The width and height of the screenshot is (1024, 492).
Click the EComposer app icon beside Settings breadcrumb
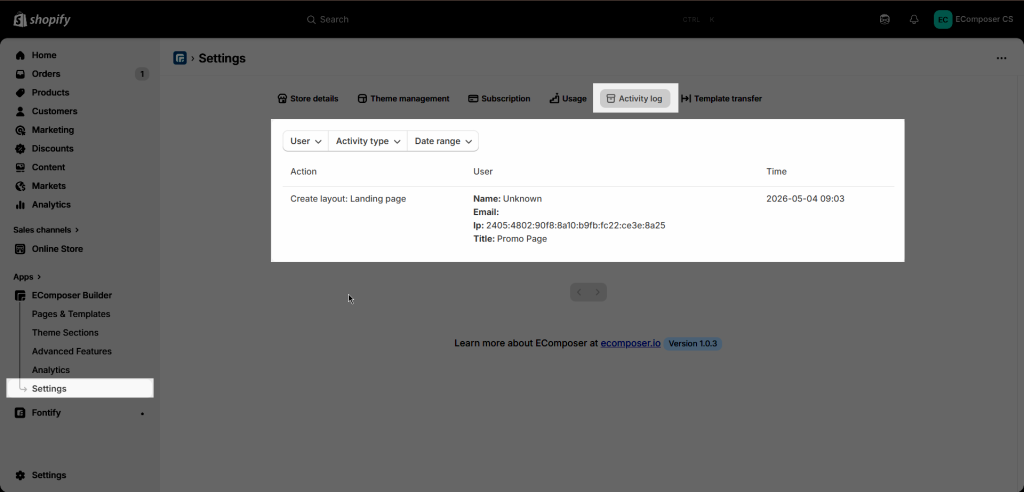pos(180,58)
